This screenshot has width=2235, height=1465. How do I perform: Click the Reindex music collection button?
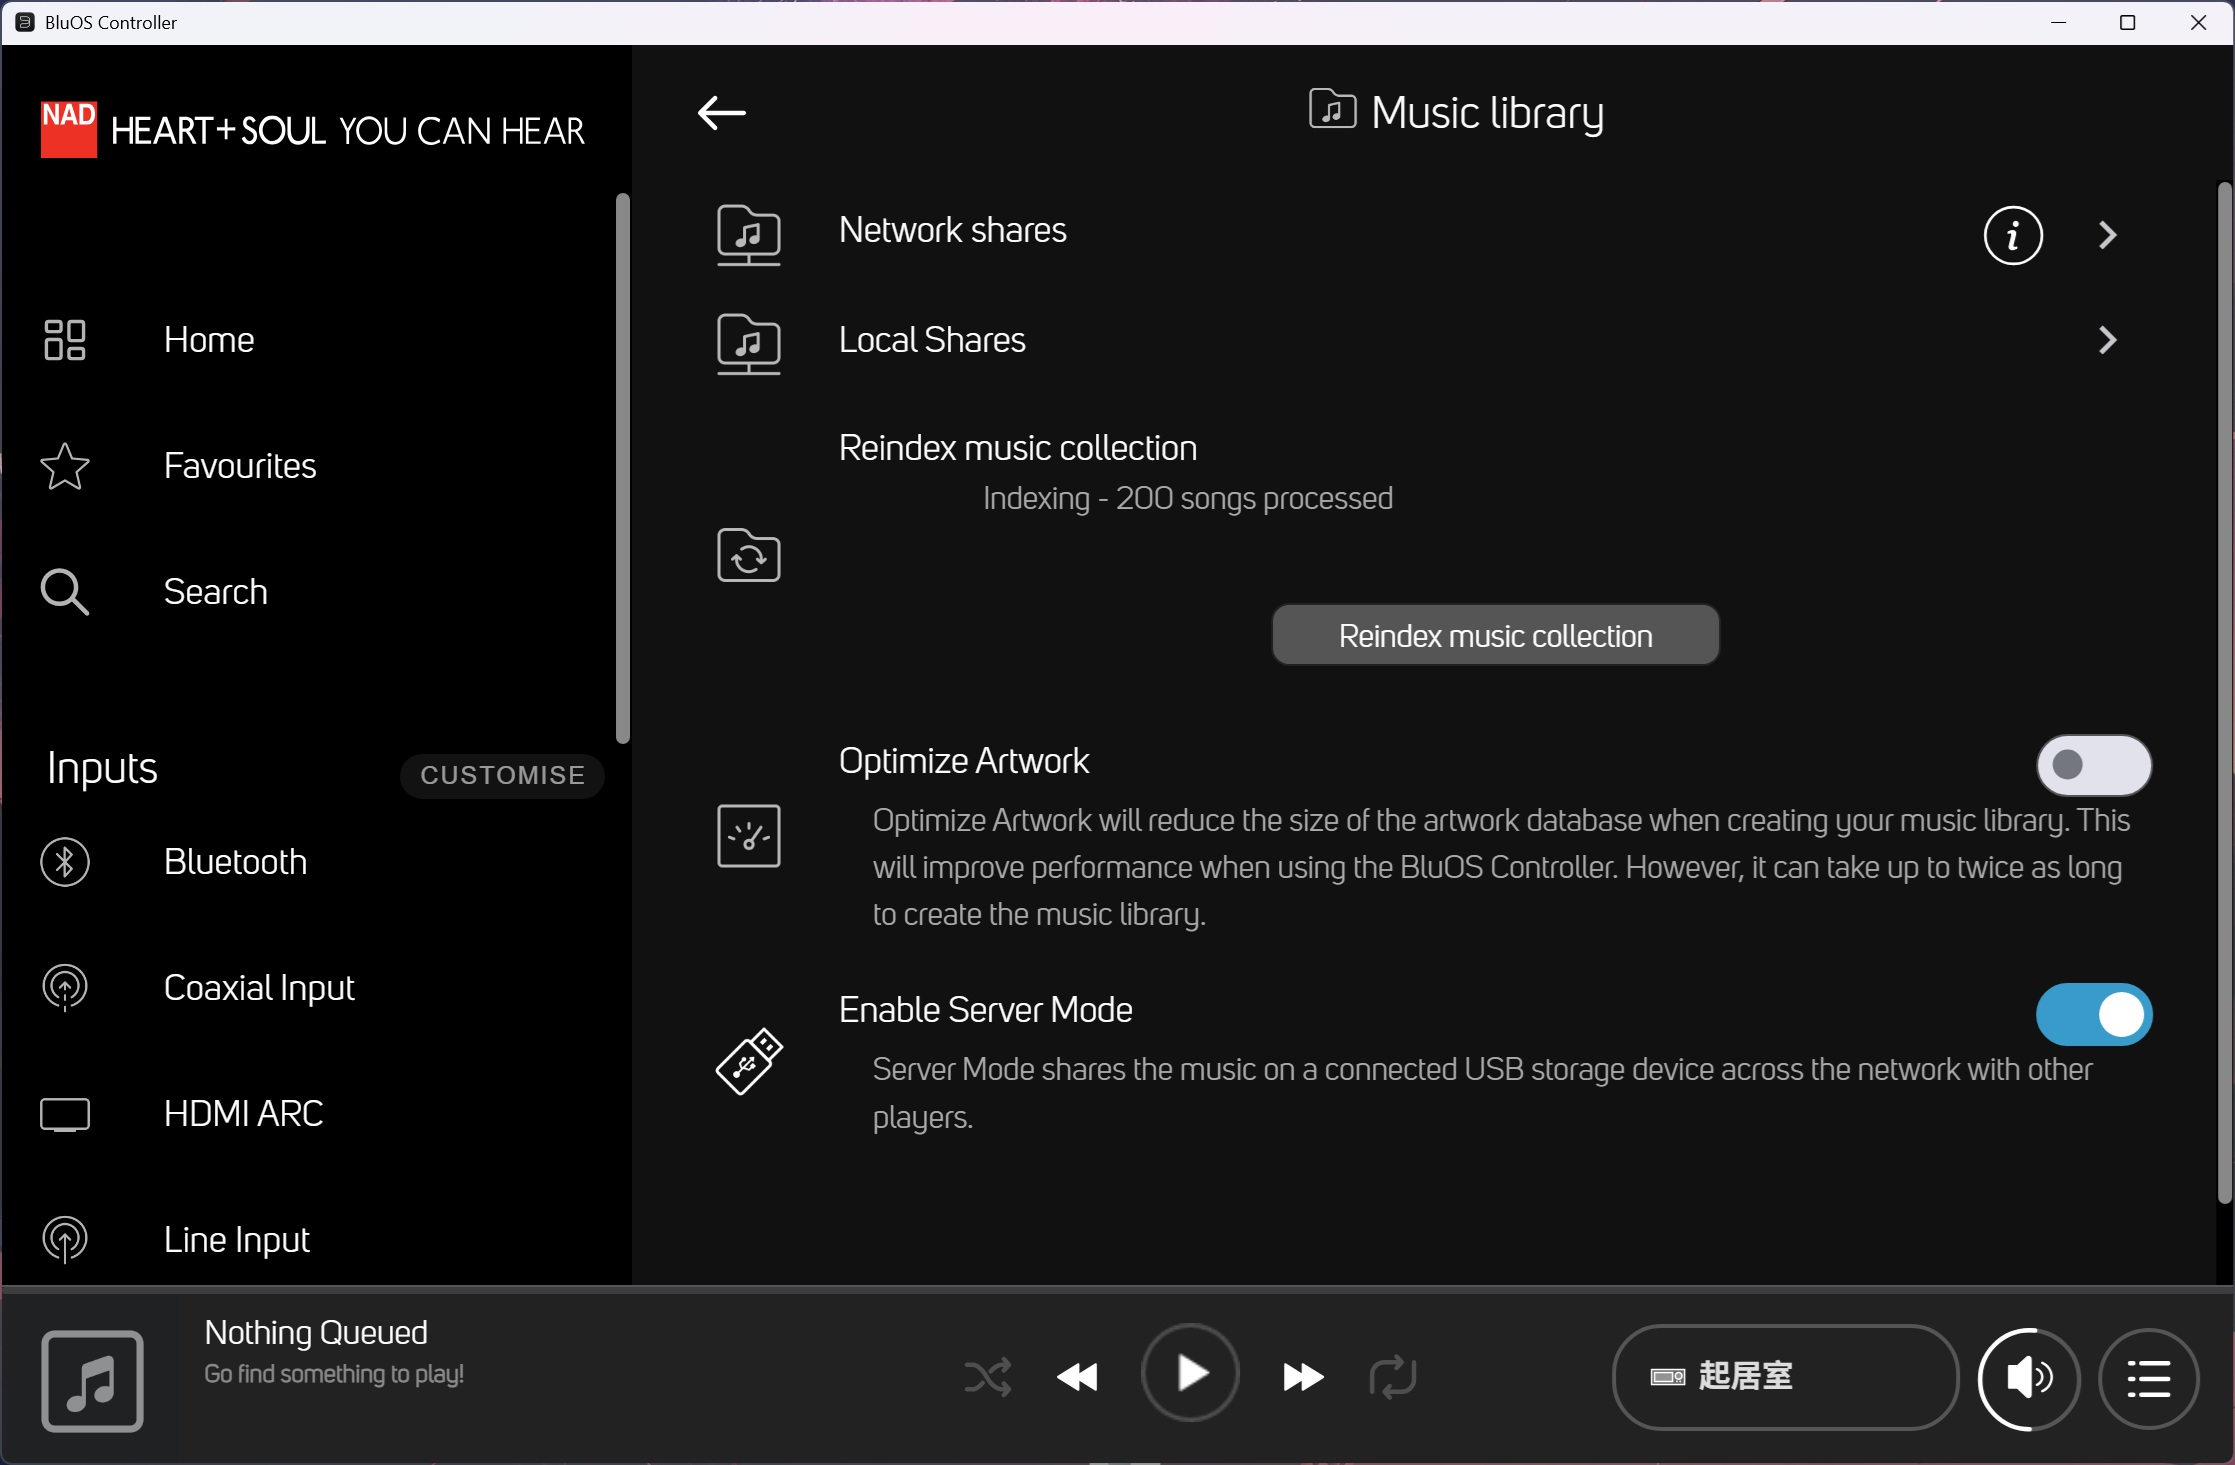click(1495, 635)
